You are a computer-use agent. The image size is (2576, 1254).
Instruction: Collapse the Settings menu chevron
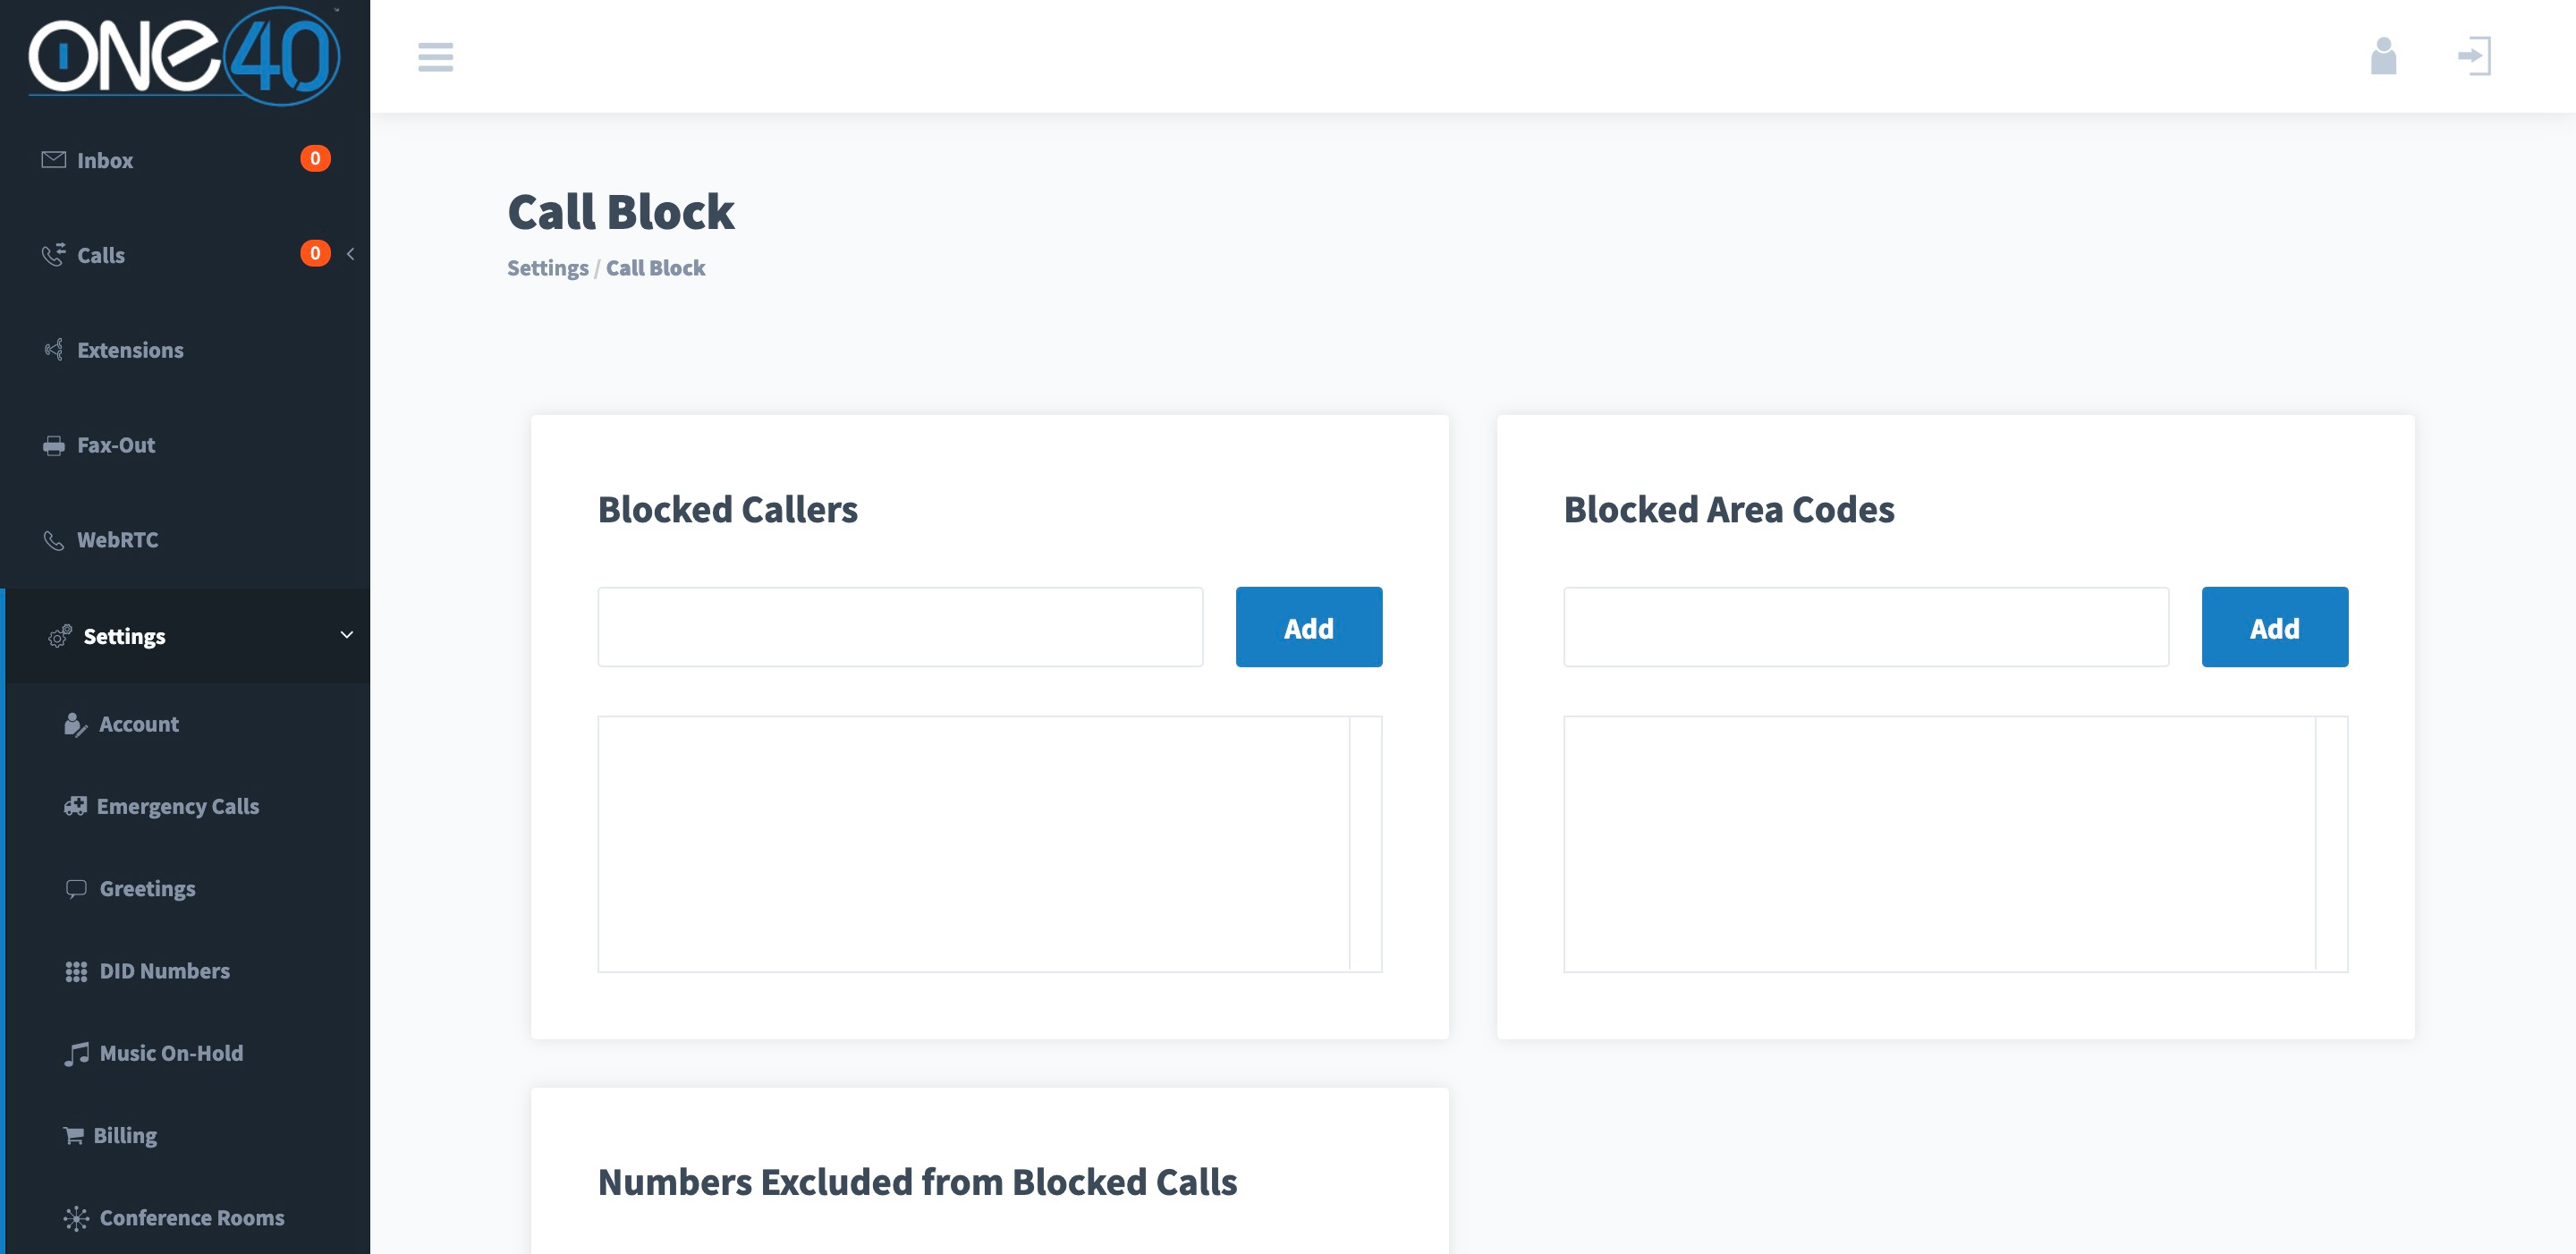(347, 635)
